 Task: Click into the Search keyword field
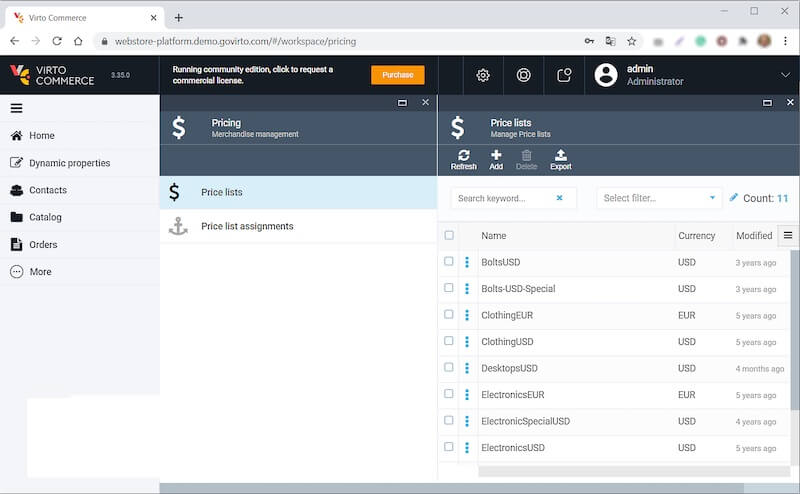coord(502,198)
